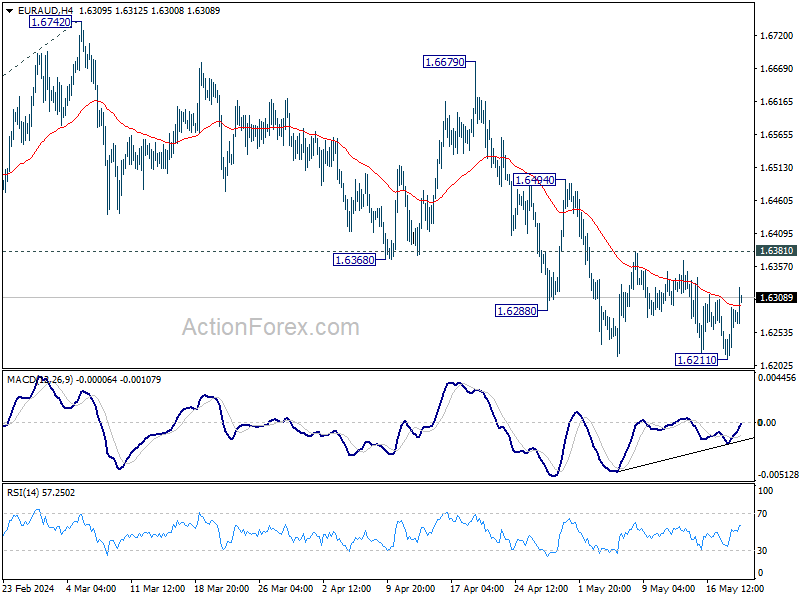Select the MACD rising trendline

(x=686, y=454)
